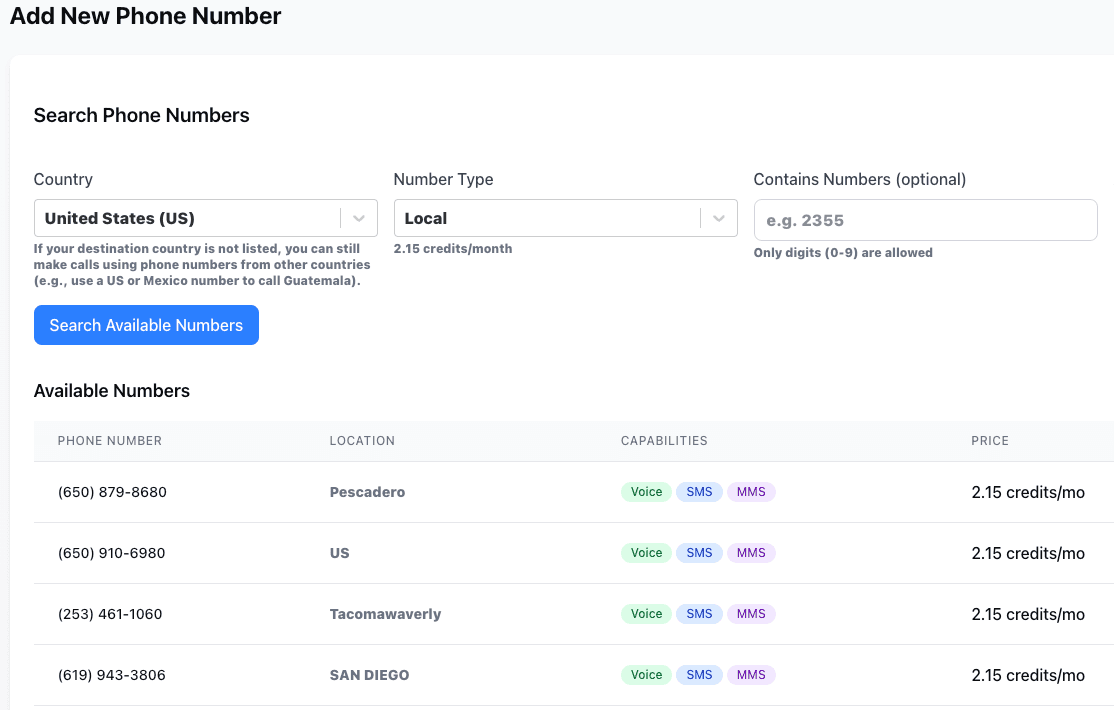Click the Tacomawaverly location cell

click(x=385, y=614)
